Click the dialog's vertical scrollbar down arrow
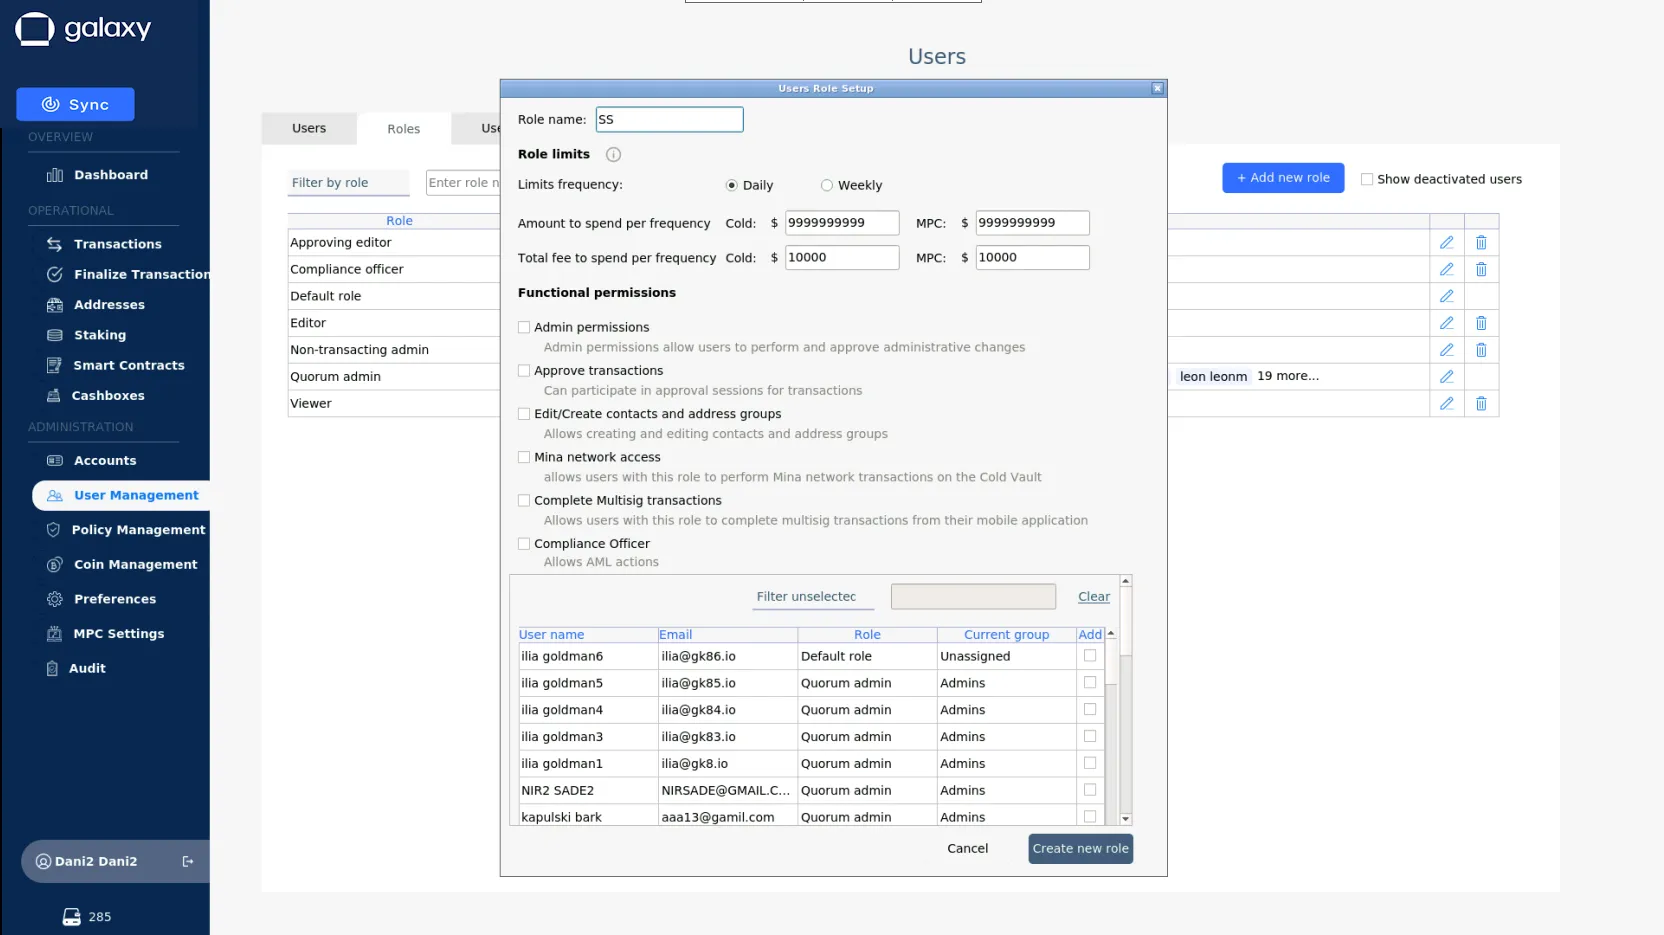Image resolution: width=1664 pixels, height=935 pixels. (1125, 819)
